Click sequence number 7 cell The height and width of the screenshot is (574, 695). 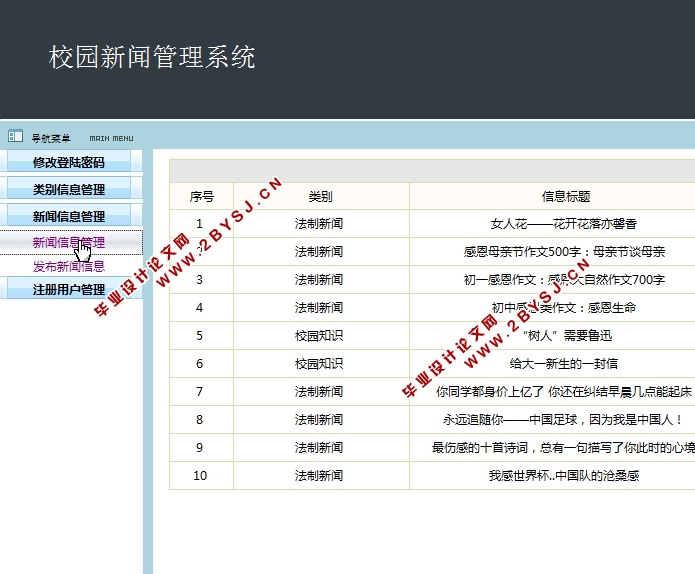click(200, 391)
